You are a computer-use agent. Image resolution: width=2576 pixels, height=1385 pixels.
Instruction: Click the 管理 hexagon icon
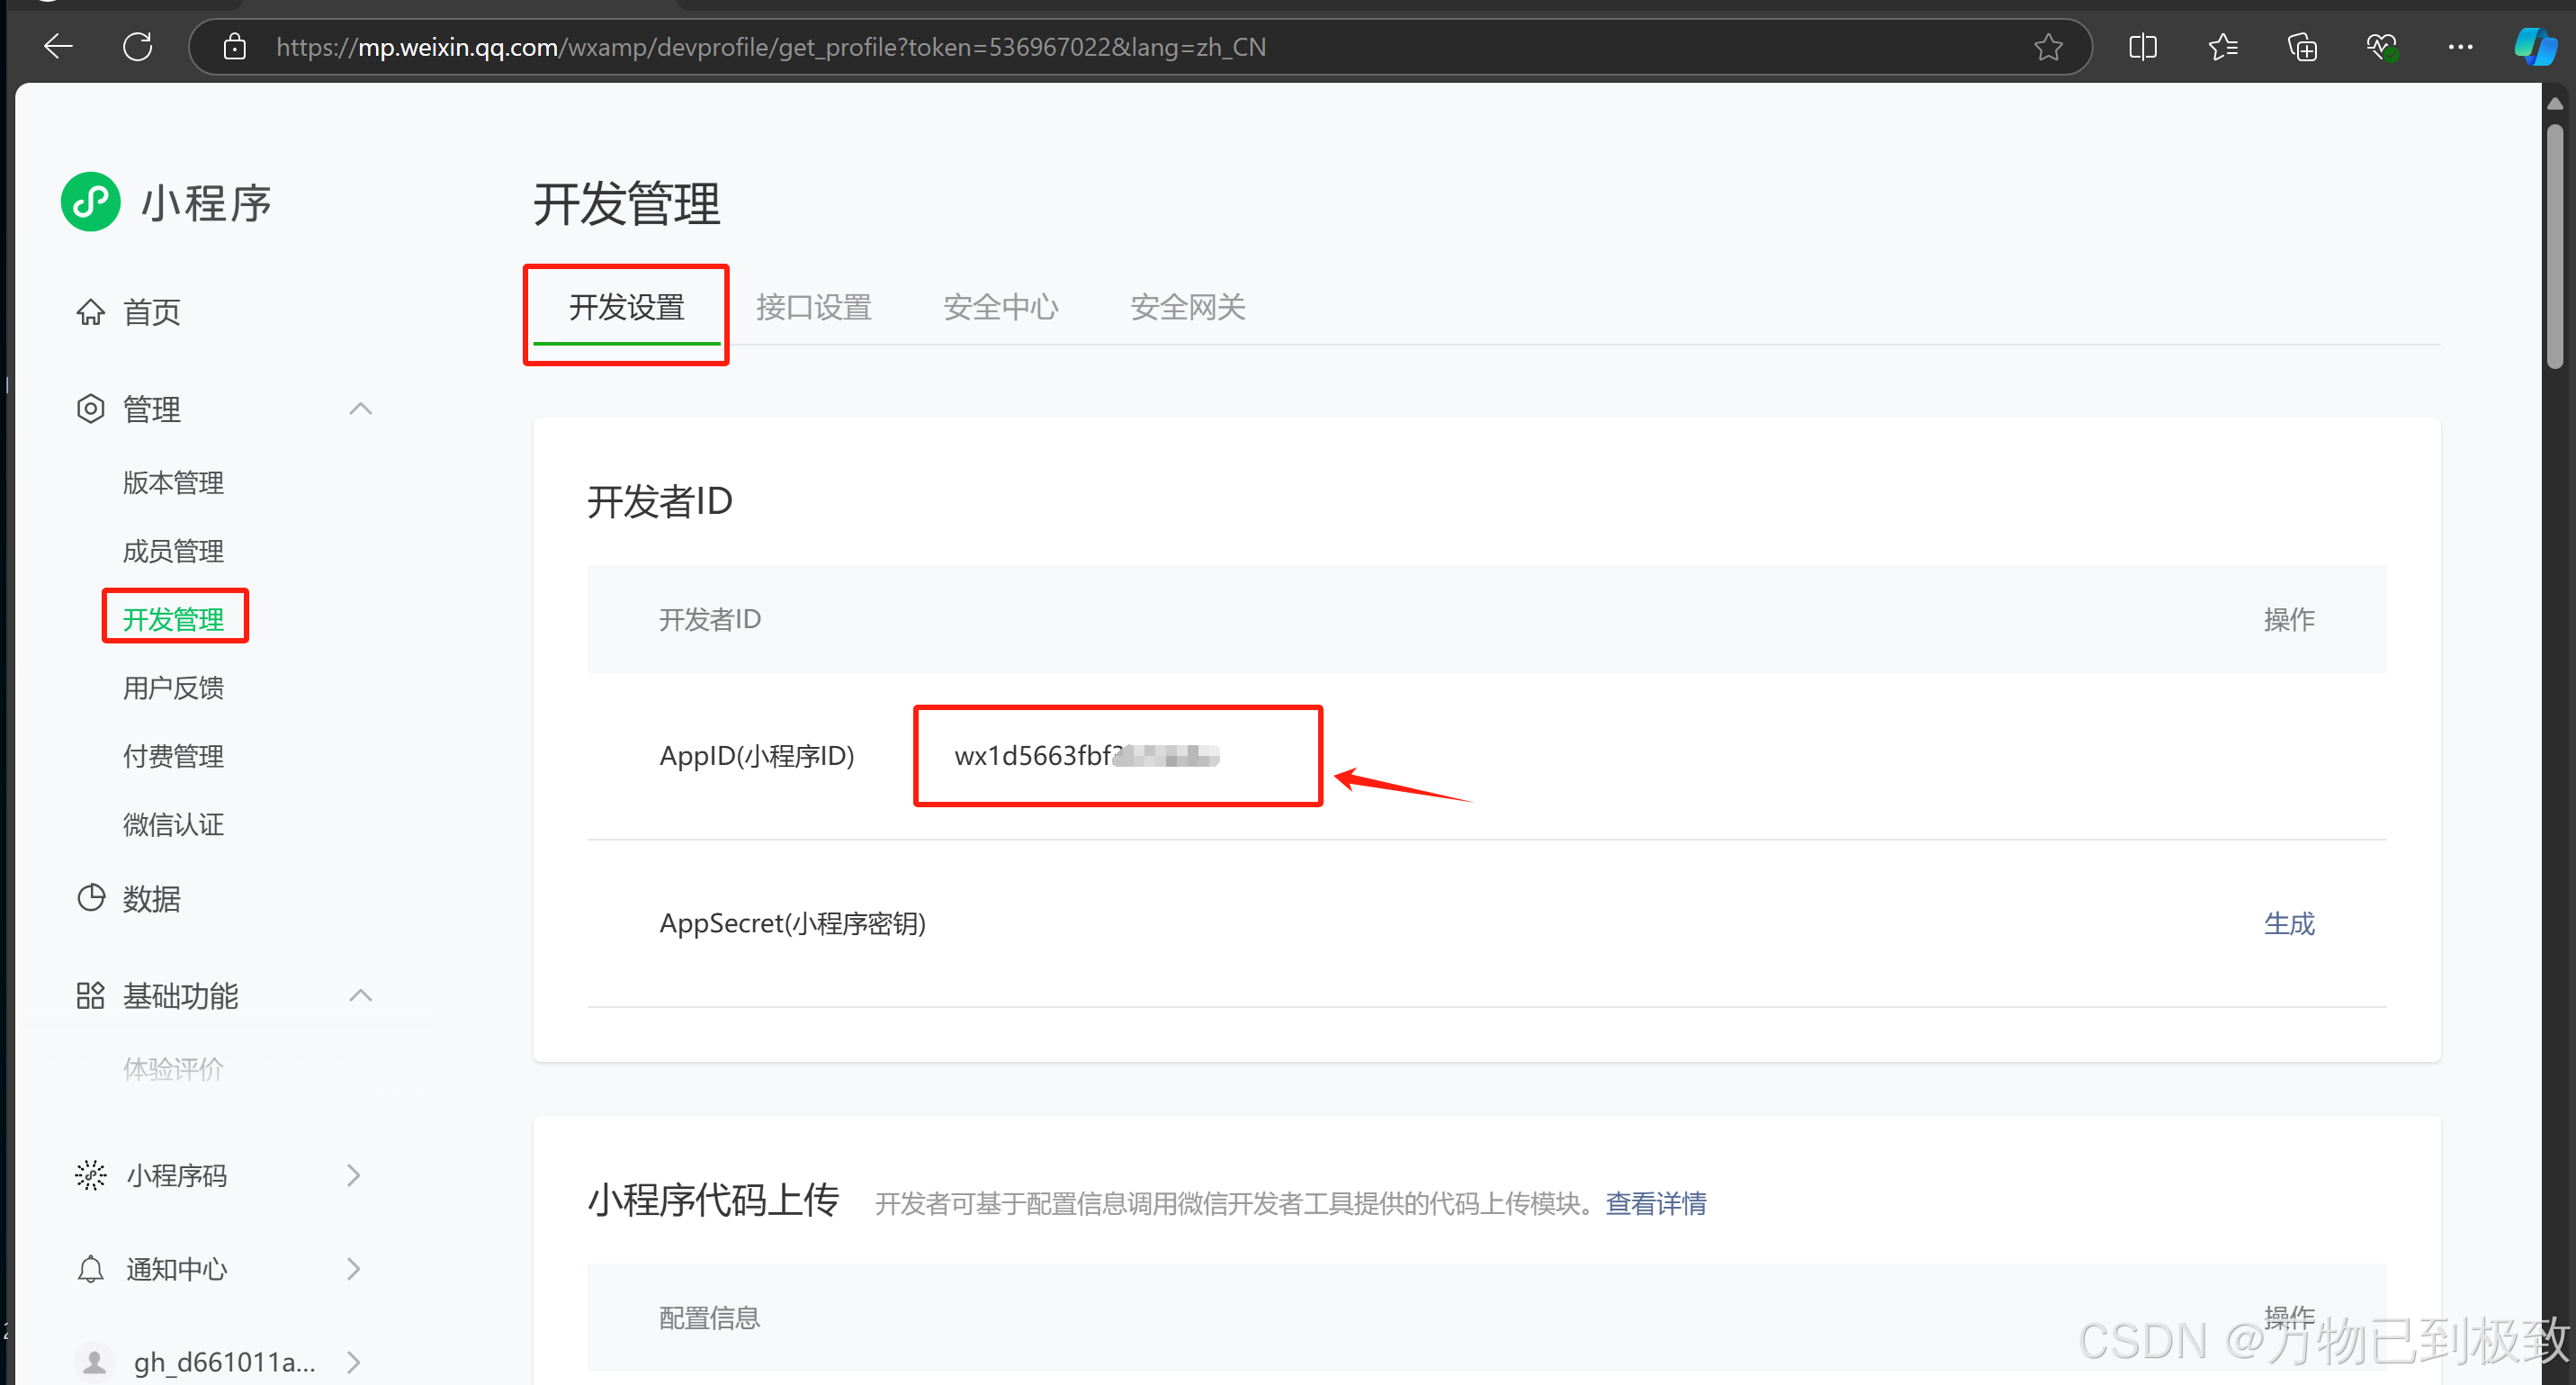(90, 408)
